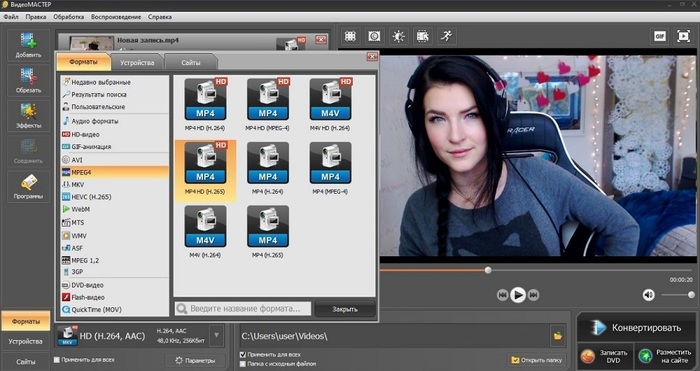
Task: Expand the output format dropdown arrow
Action: 217,336
